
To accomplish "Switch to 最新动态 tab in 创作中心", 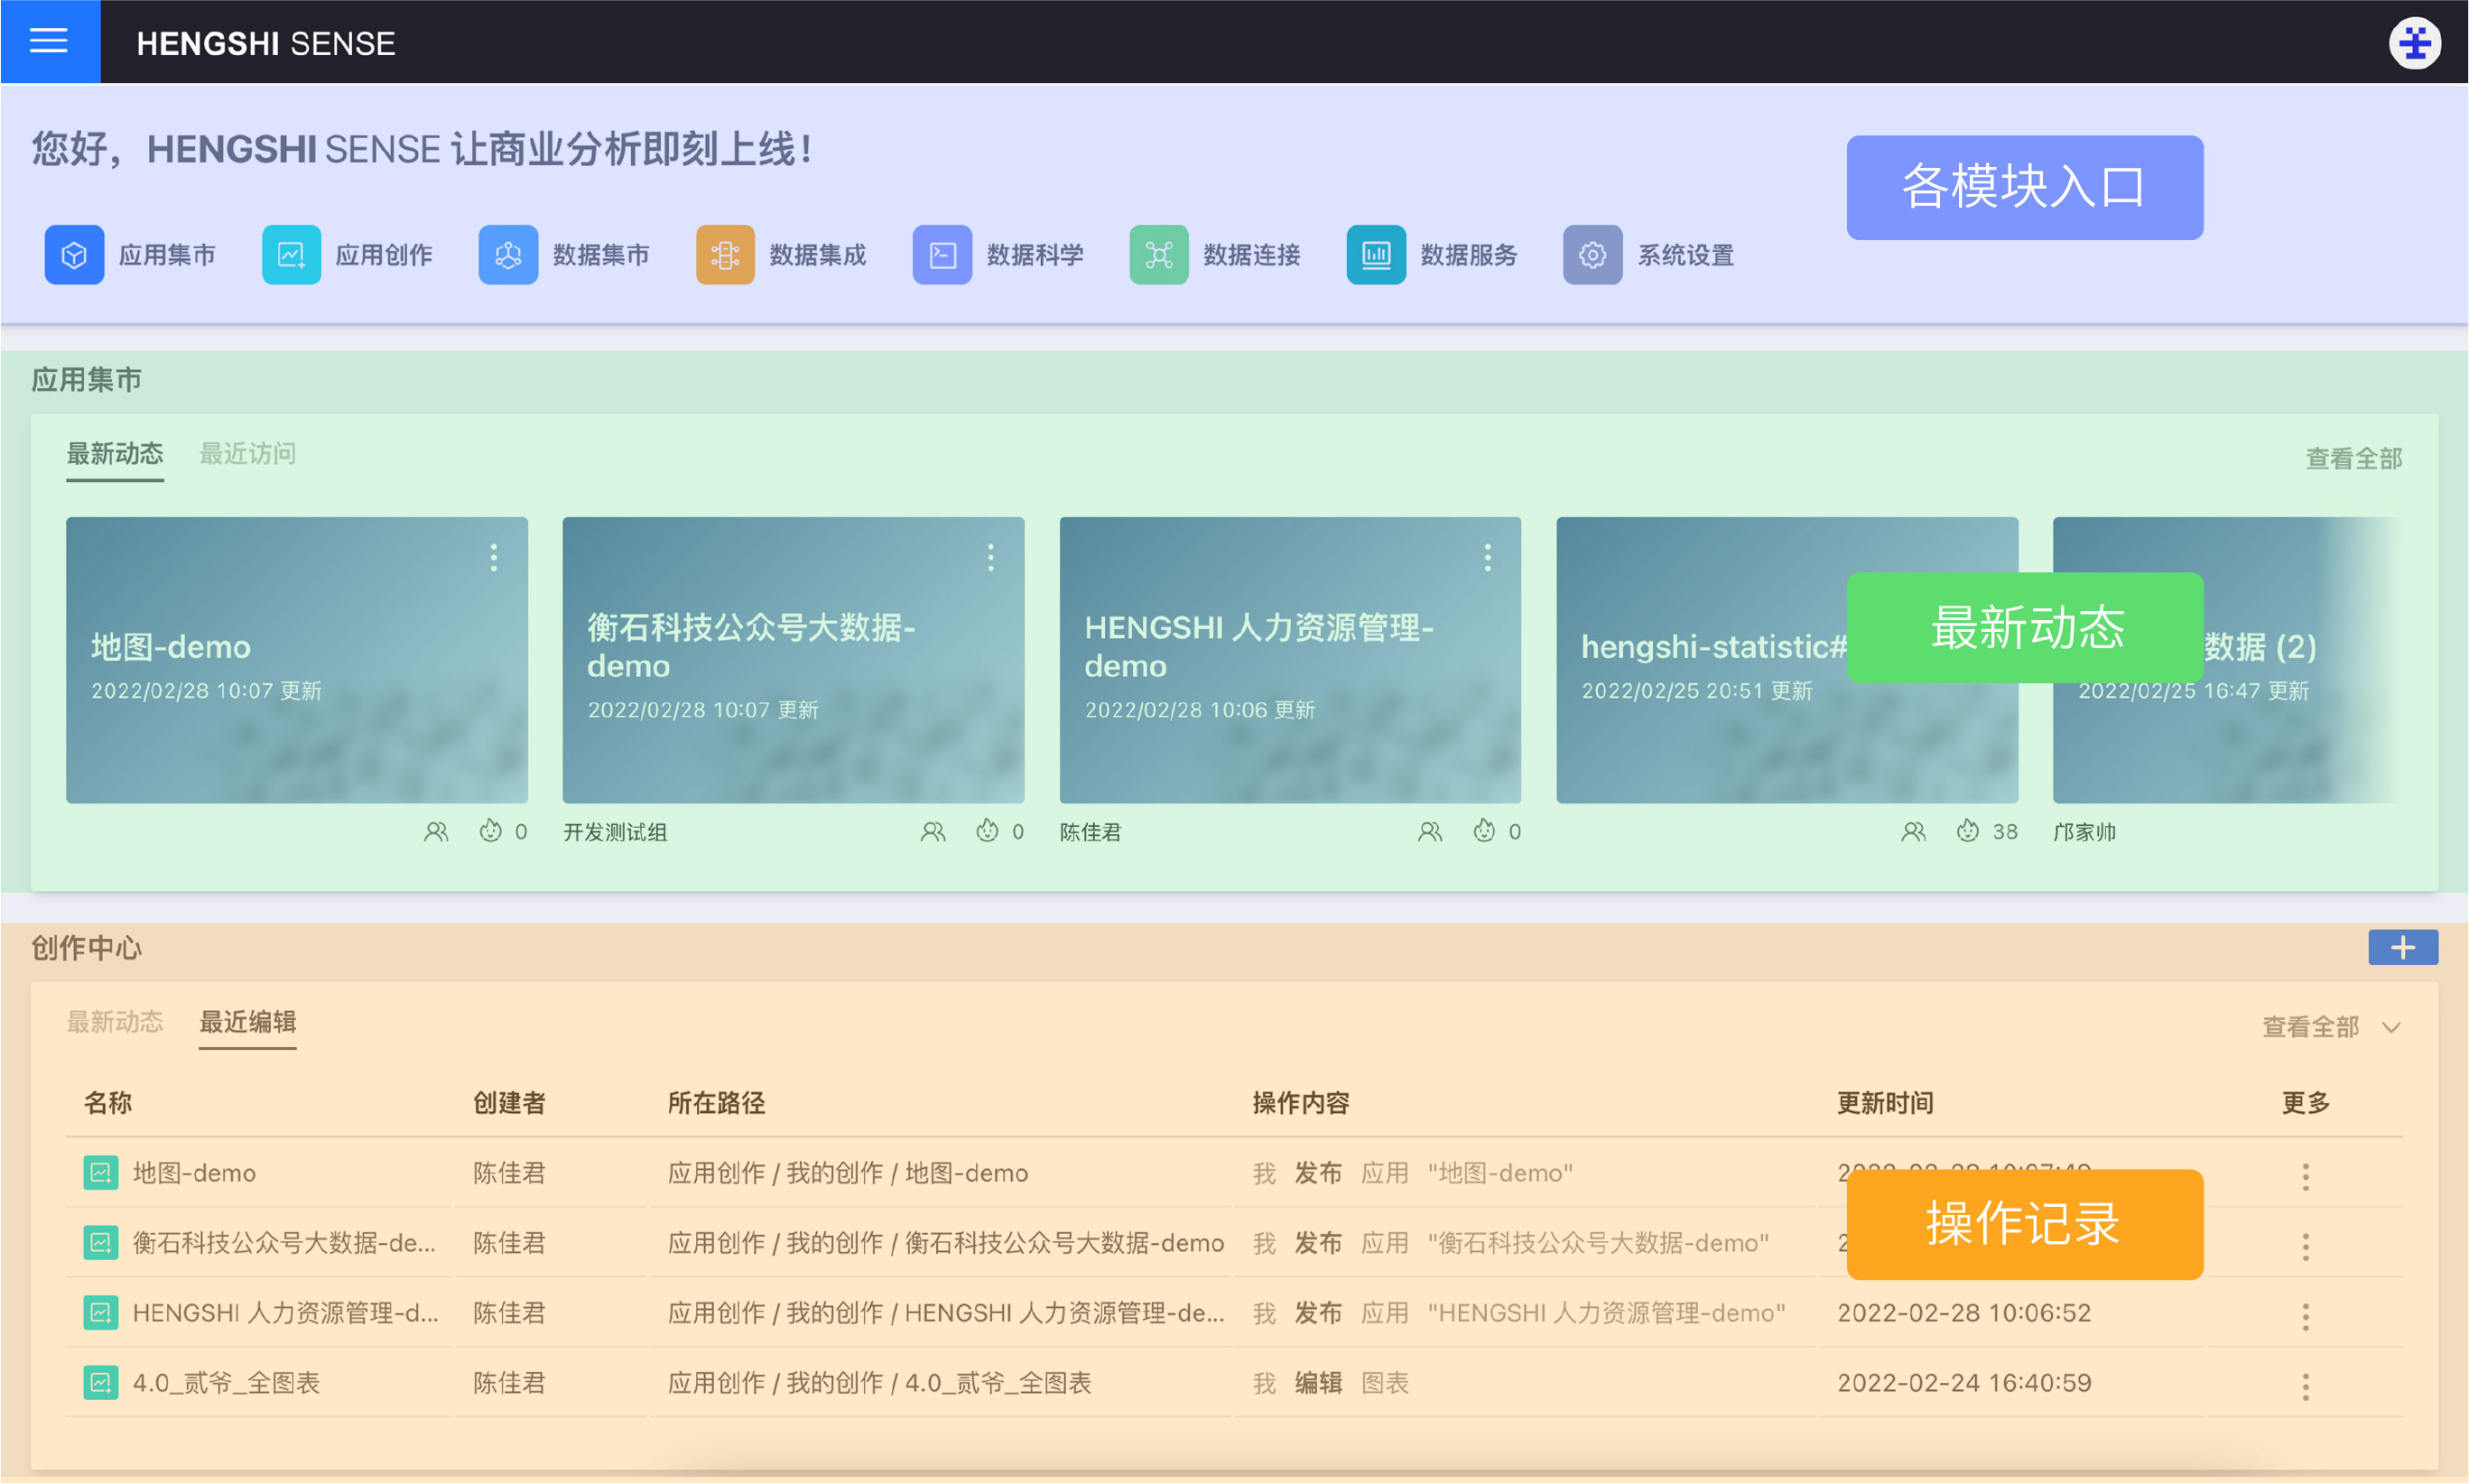I will 115,1022.
